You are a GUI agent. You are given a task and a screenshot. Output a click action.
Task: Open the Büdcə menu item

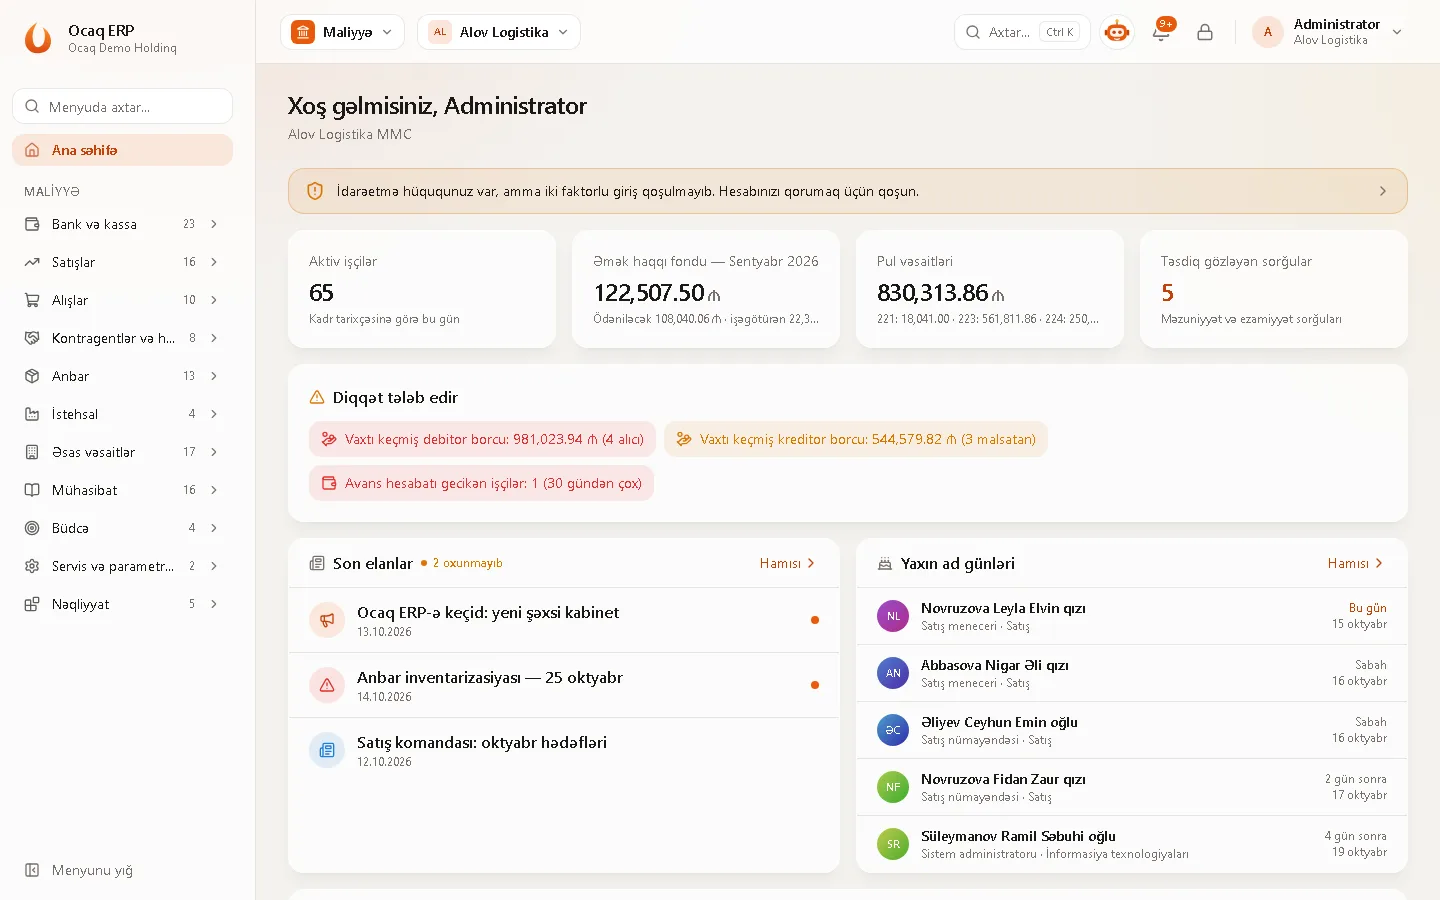click(x=122, y=528)
